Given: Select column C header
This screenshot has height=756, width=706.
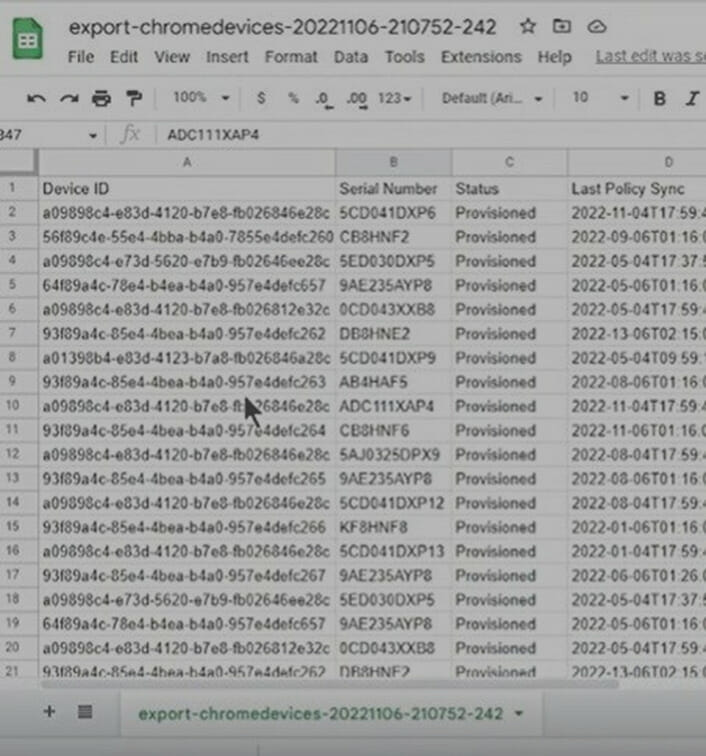Looking at the screenshot, I should click(x=509, y=162).
